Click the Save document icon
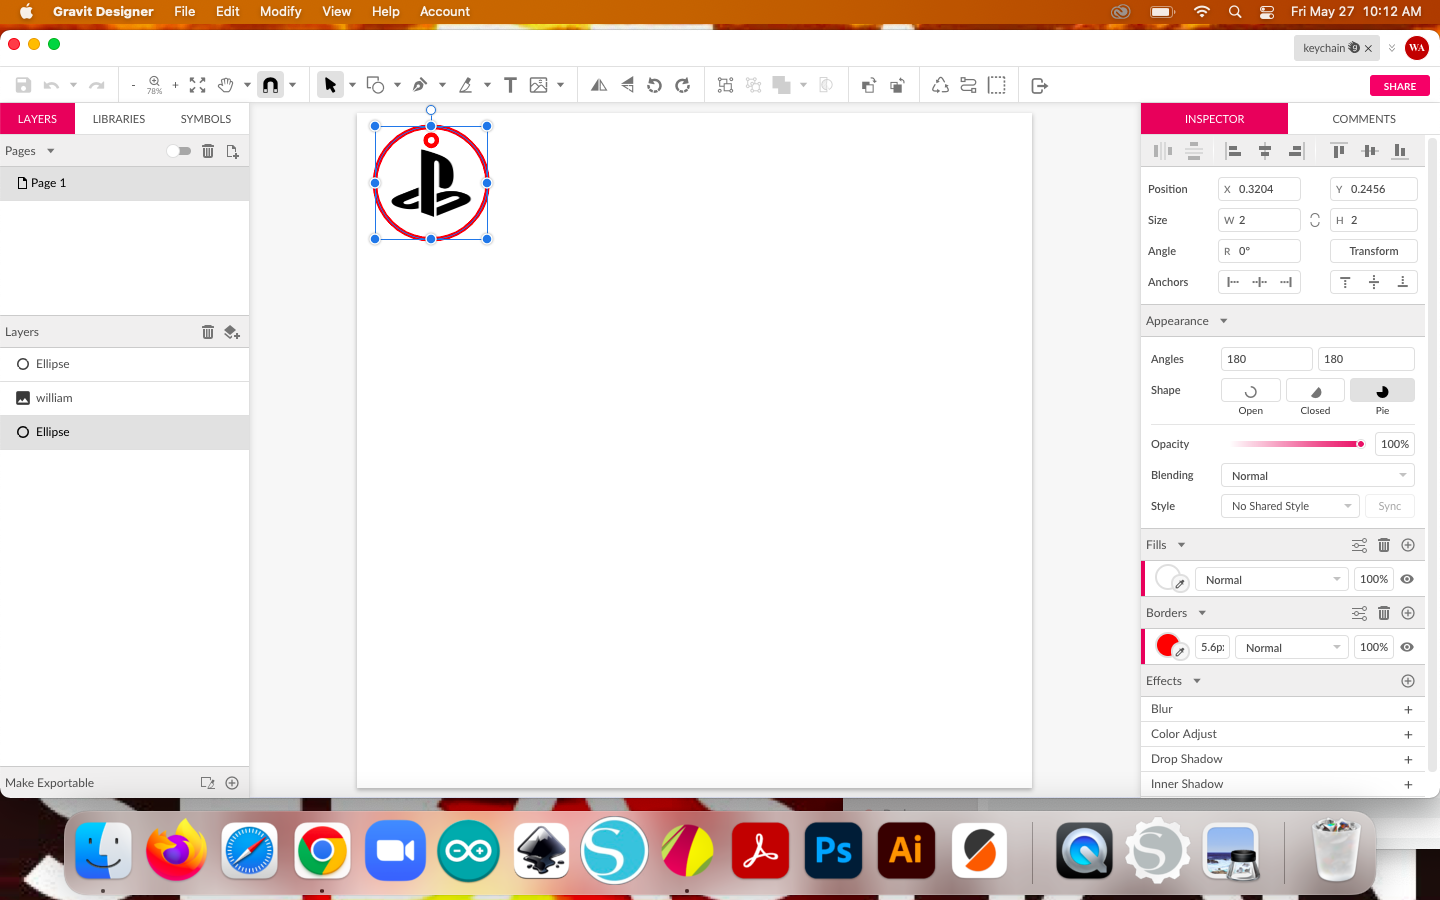The width and height of the screenshot is (1440, 900). [x=23, y=86]
